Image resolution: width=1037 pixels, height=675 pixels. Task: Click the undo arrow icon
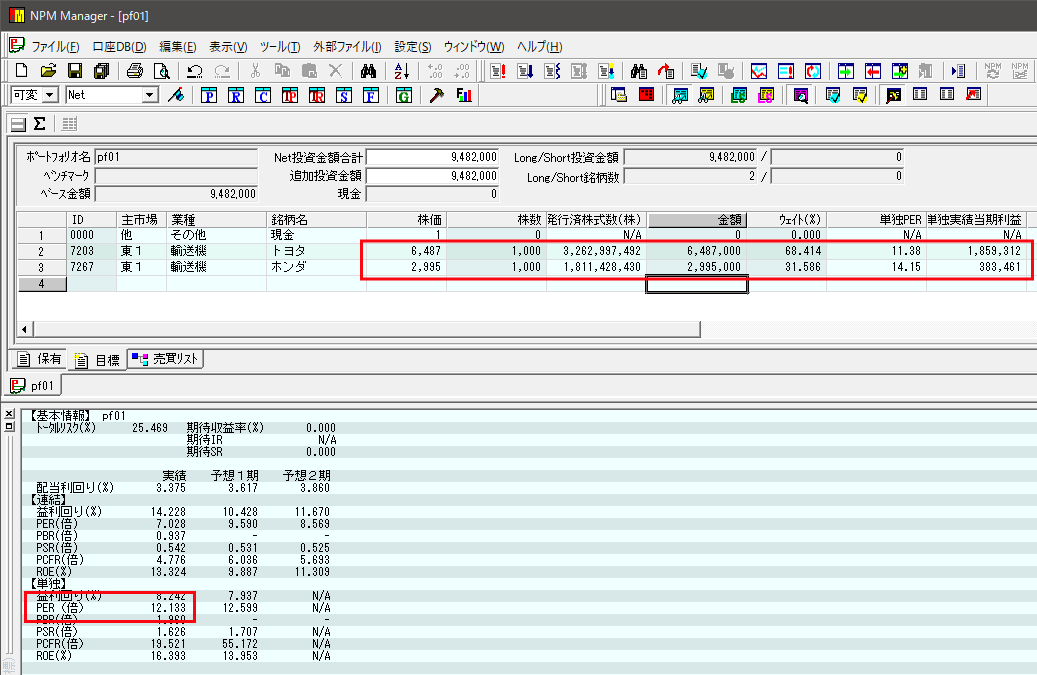pyautogui.click(x=195, y=71)
